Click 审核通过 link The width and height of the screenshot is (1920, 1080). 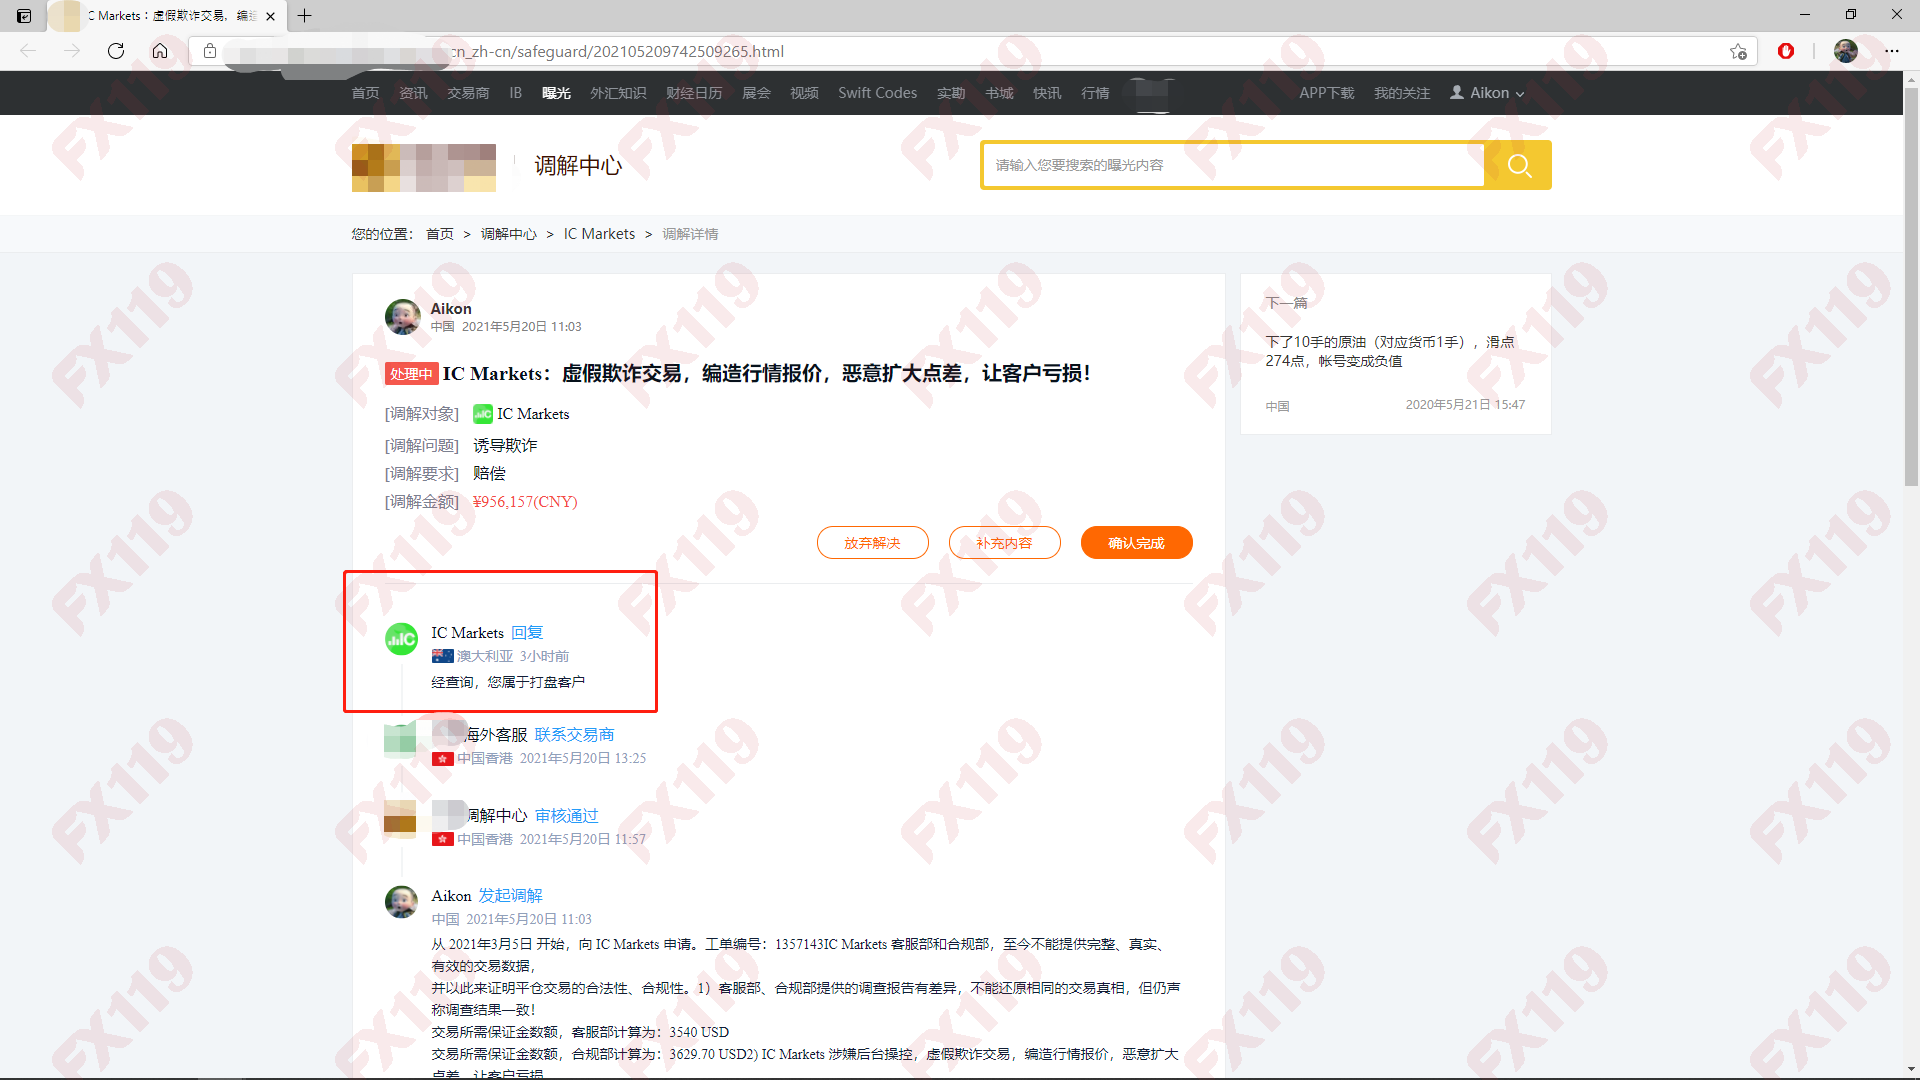pyautogui.click(x=566, y=816)
